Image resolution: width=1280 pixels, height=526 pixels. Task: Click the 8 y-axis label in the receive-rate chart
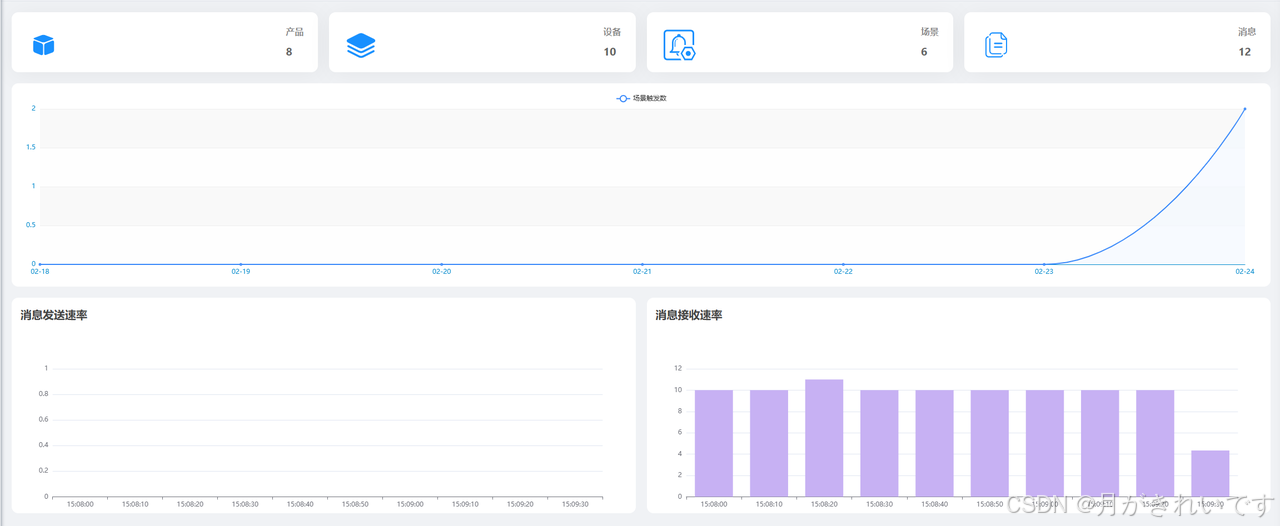point(680,411)
